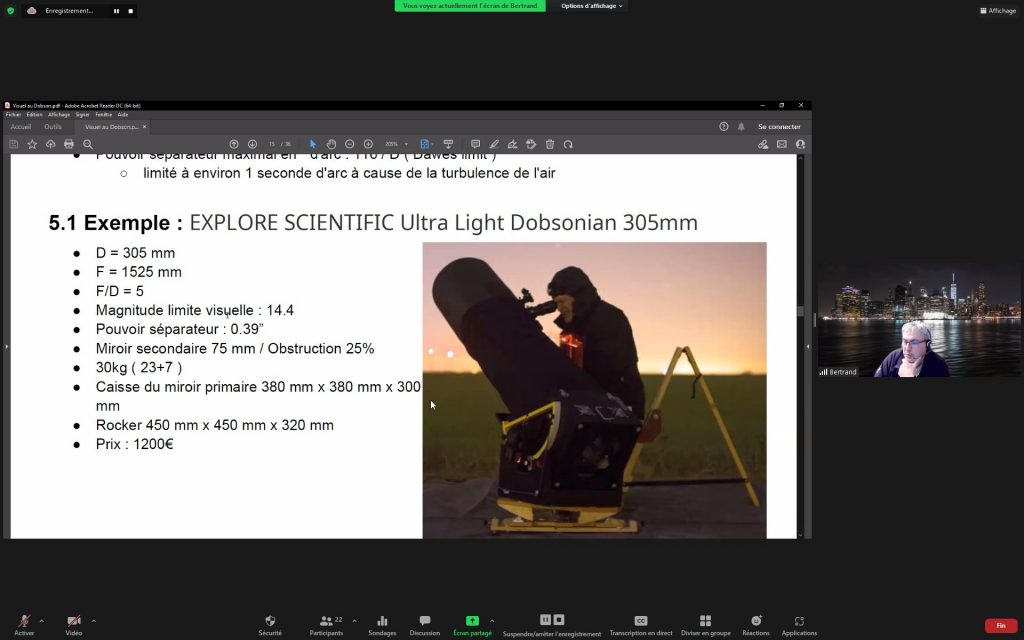The height and width of the screenshot is (640, 1024).
Task: Open the Edition menu in Acrobat
Action: point(34,115)
